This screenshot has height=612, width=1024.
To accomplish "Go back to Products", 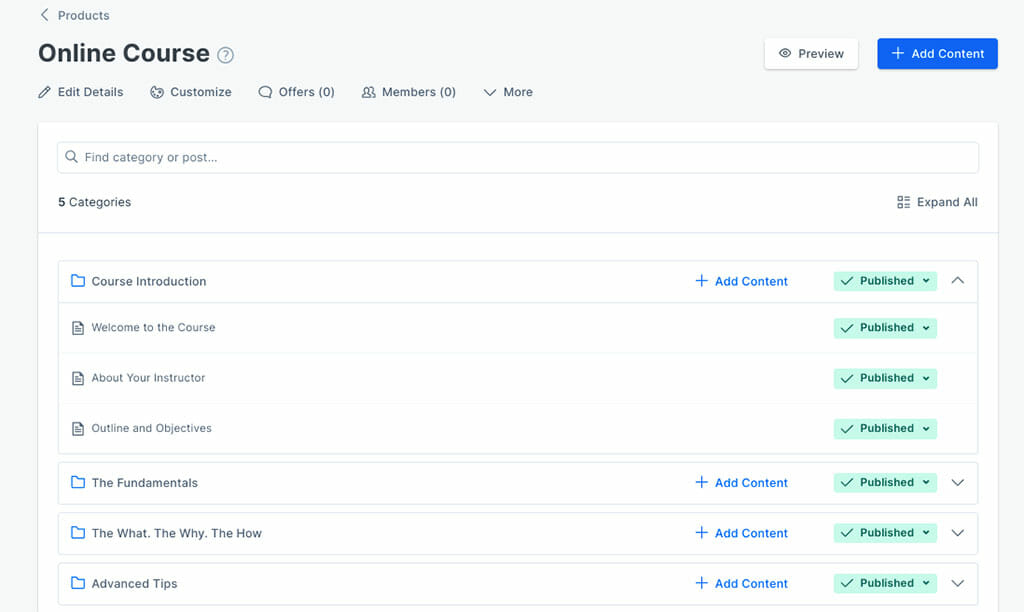I will coord(75,15).
